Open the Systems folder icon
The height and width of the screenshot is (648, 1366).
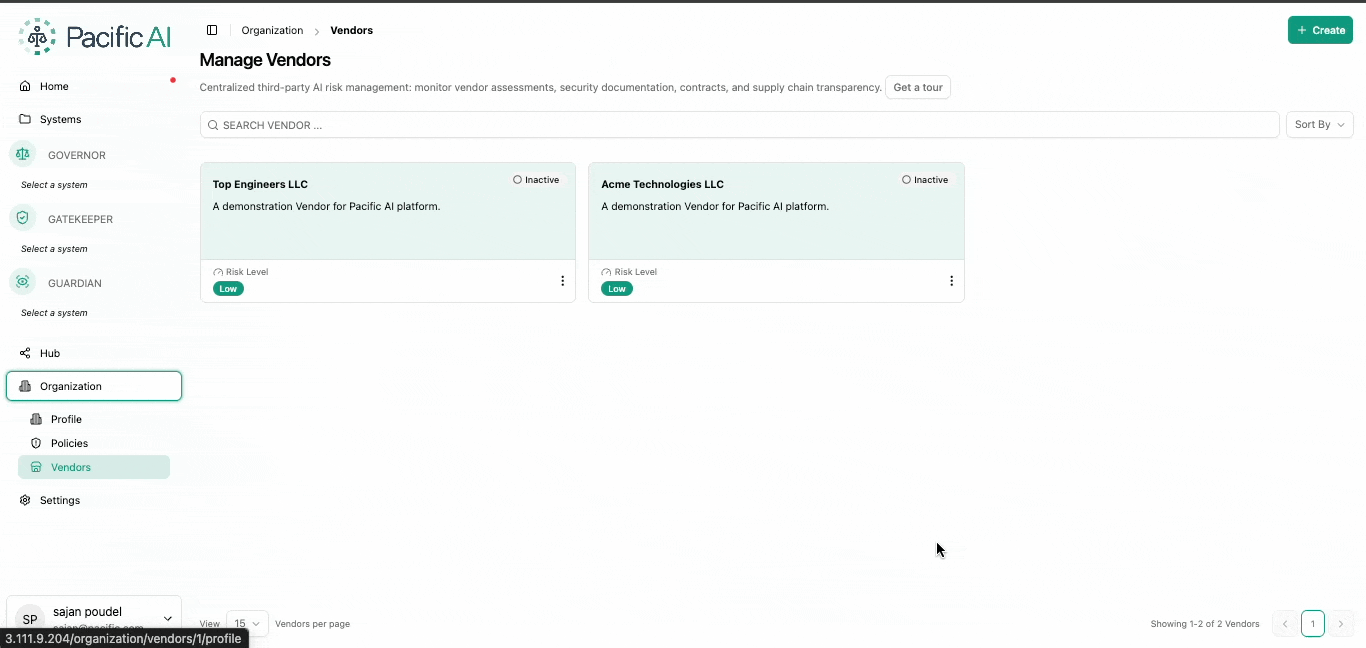click(x=25, y=119)
